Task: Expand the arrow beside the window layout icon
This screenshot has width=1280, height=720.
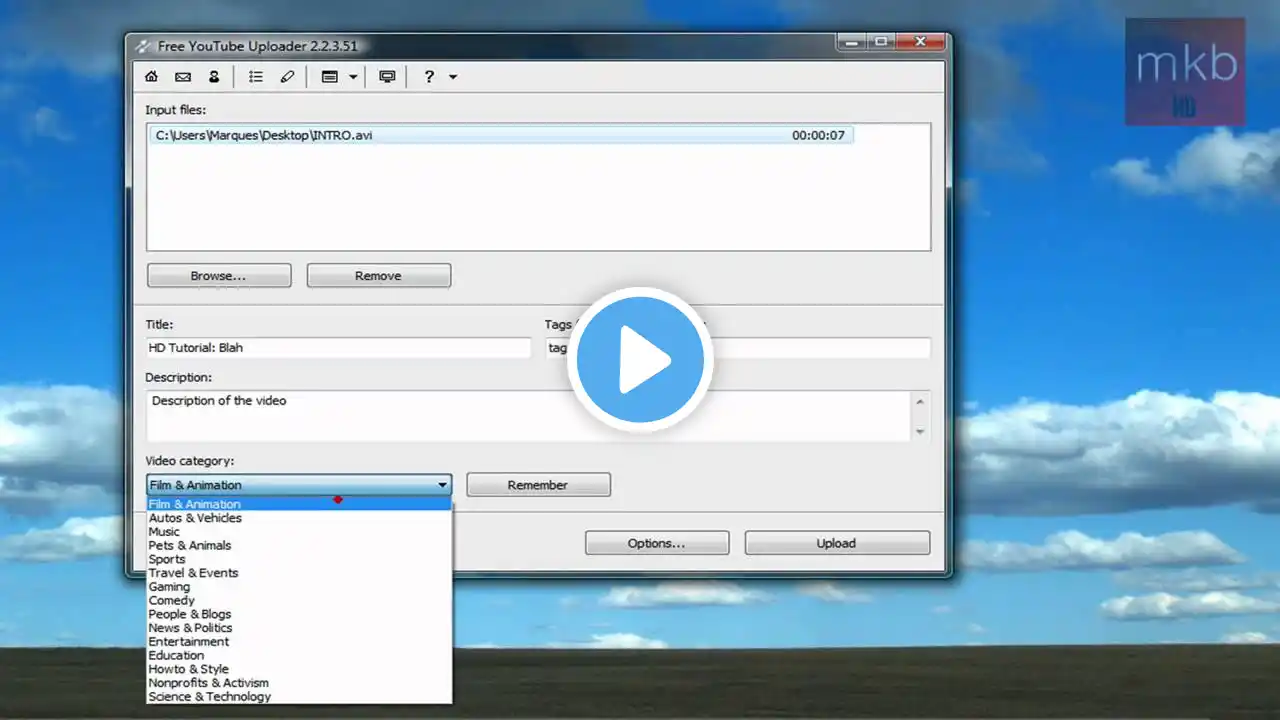Action: tap(354, 77)
